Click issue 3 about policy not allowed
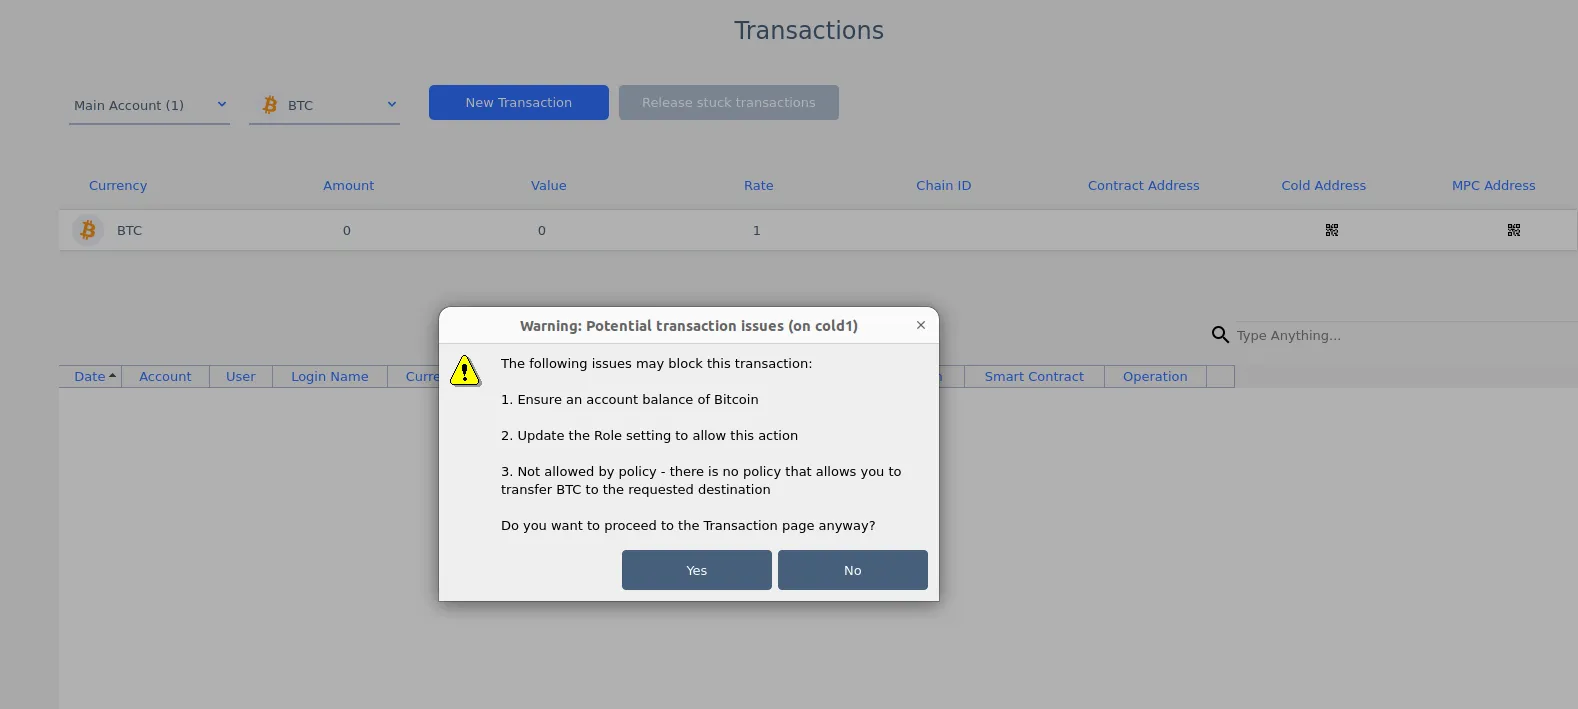1578x709 pixels. [701, 480]
